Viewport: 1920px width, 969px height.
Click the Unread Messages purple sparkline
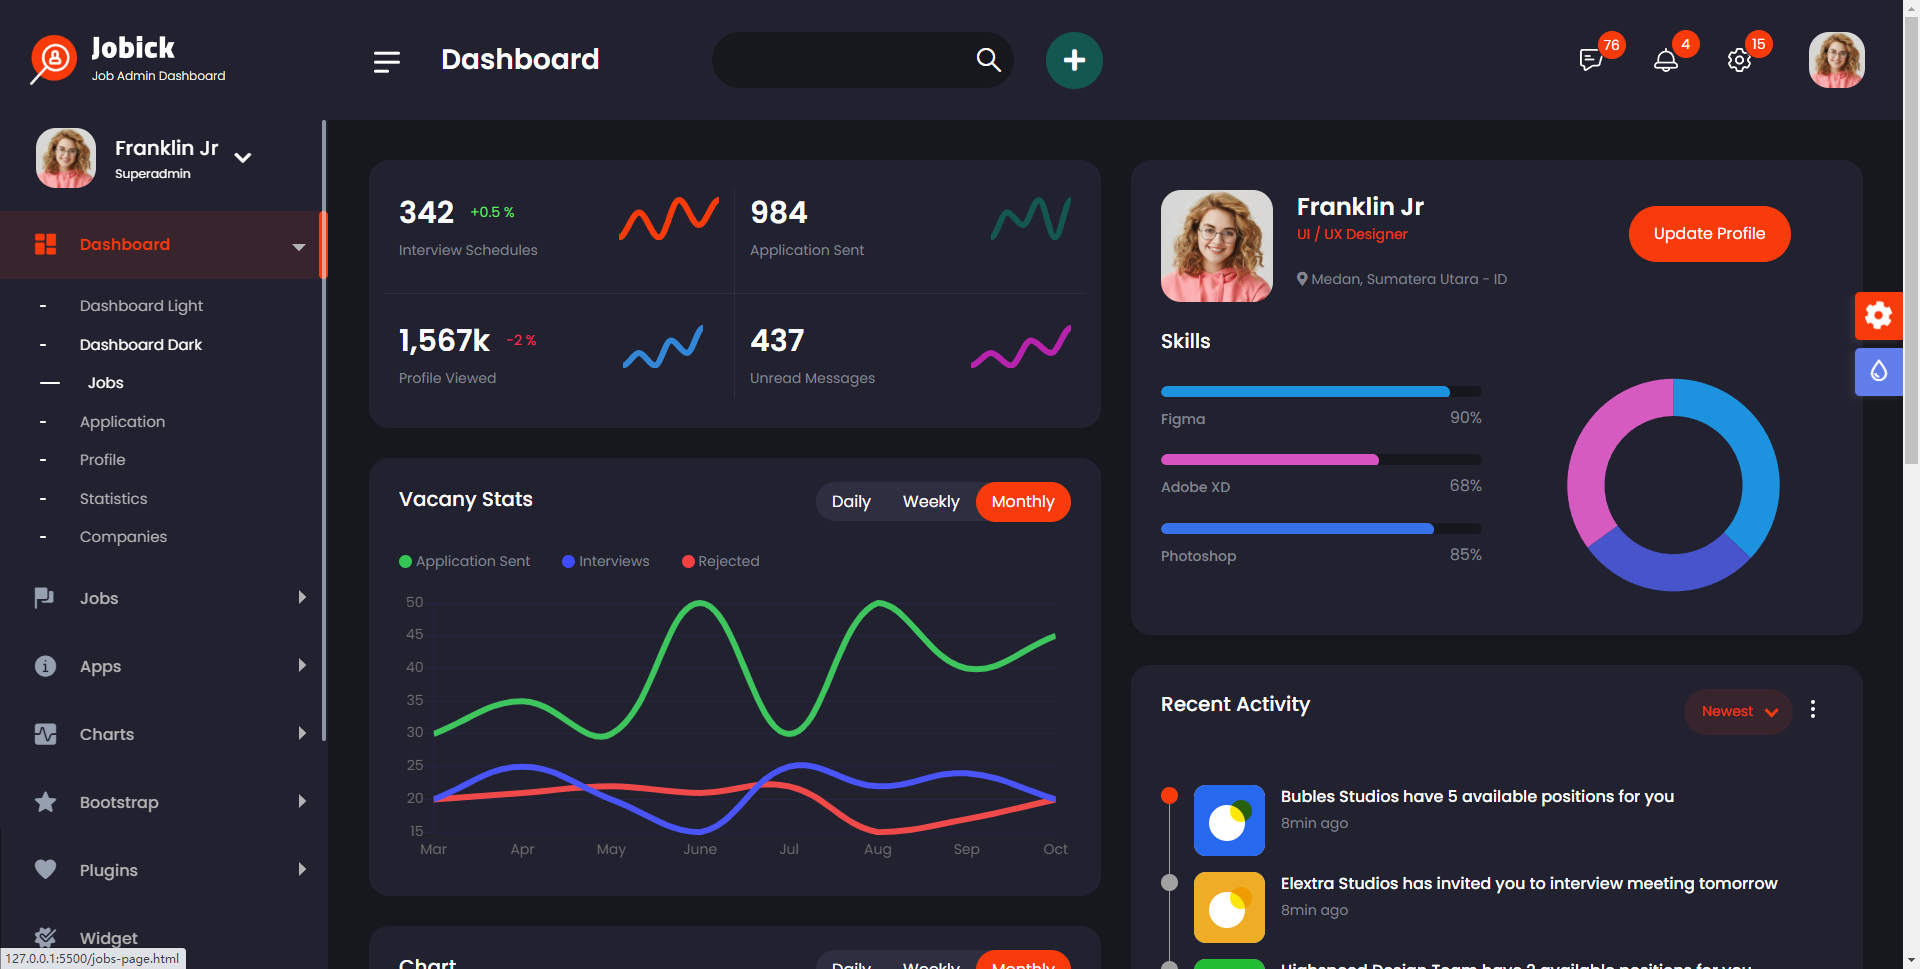[x=1021, y=346]
